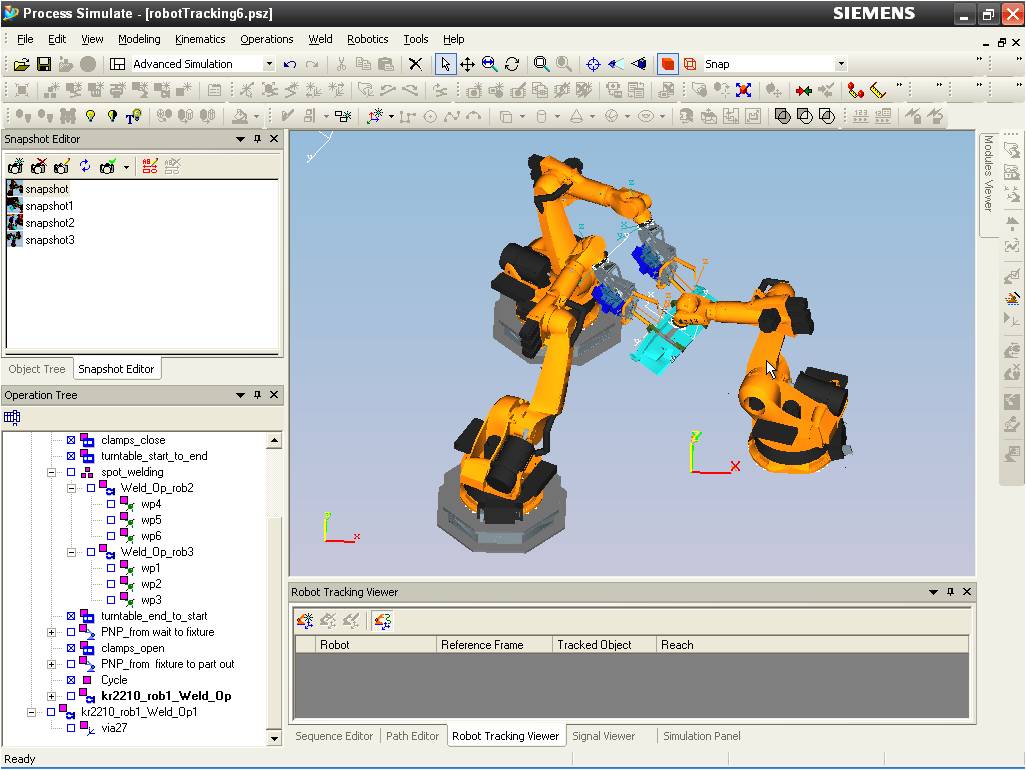Click the blue crosshair view center icon
The image size is (1026, 770).
(593, 64)
